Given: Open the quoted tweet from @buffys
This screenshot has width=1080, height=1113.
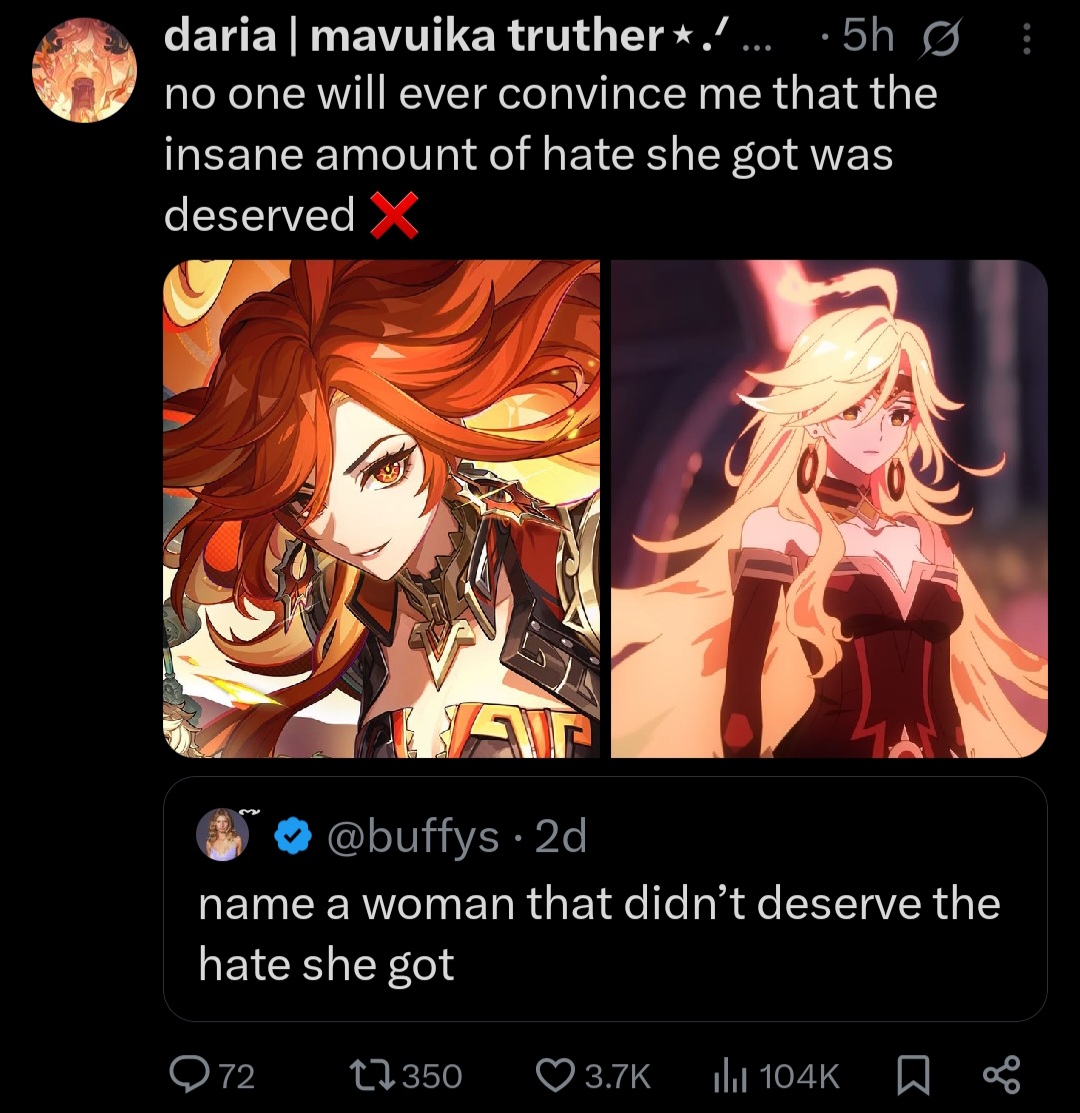Looking at the screenshot, I should click(x=605, y=899).
